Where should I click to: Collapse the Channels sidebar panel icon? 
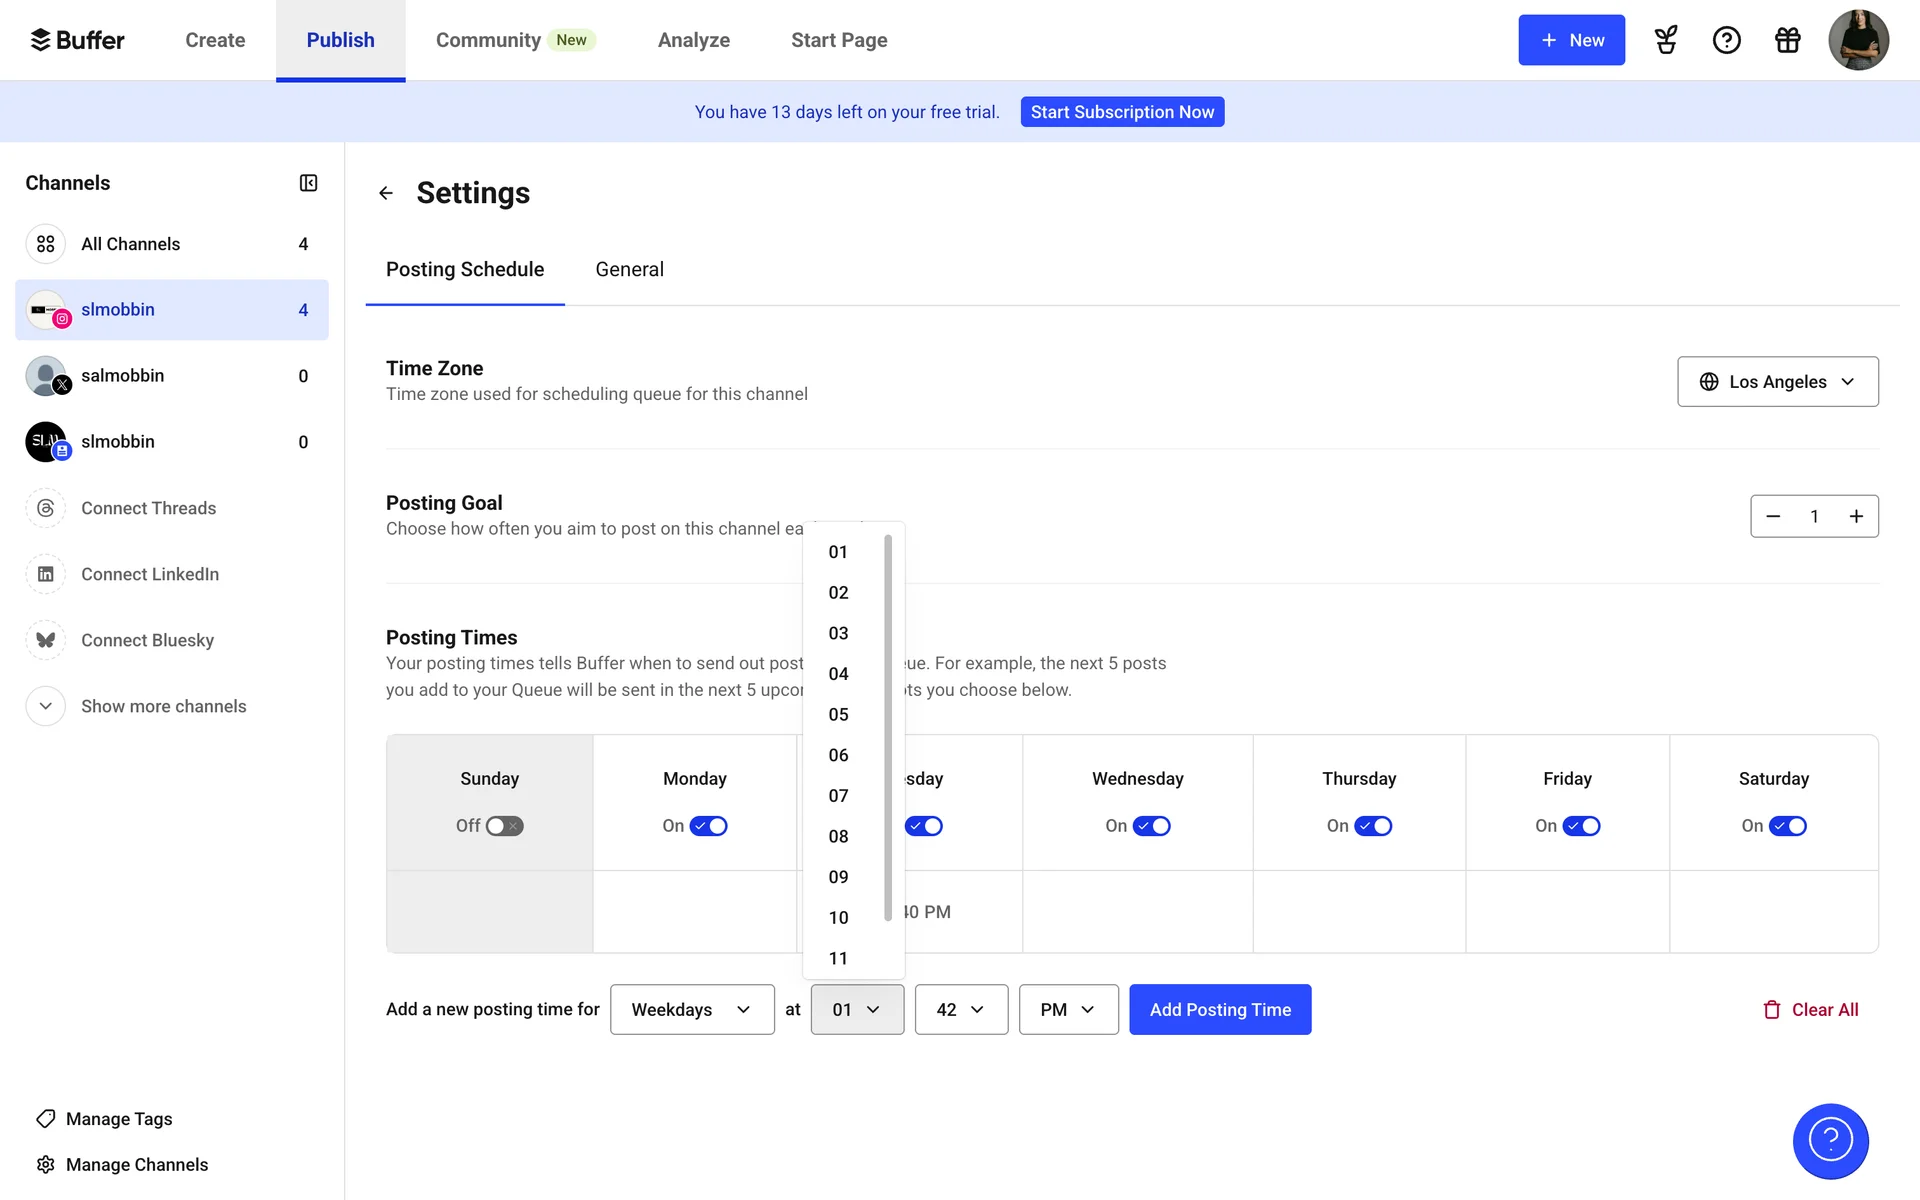tap(308, 183)
